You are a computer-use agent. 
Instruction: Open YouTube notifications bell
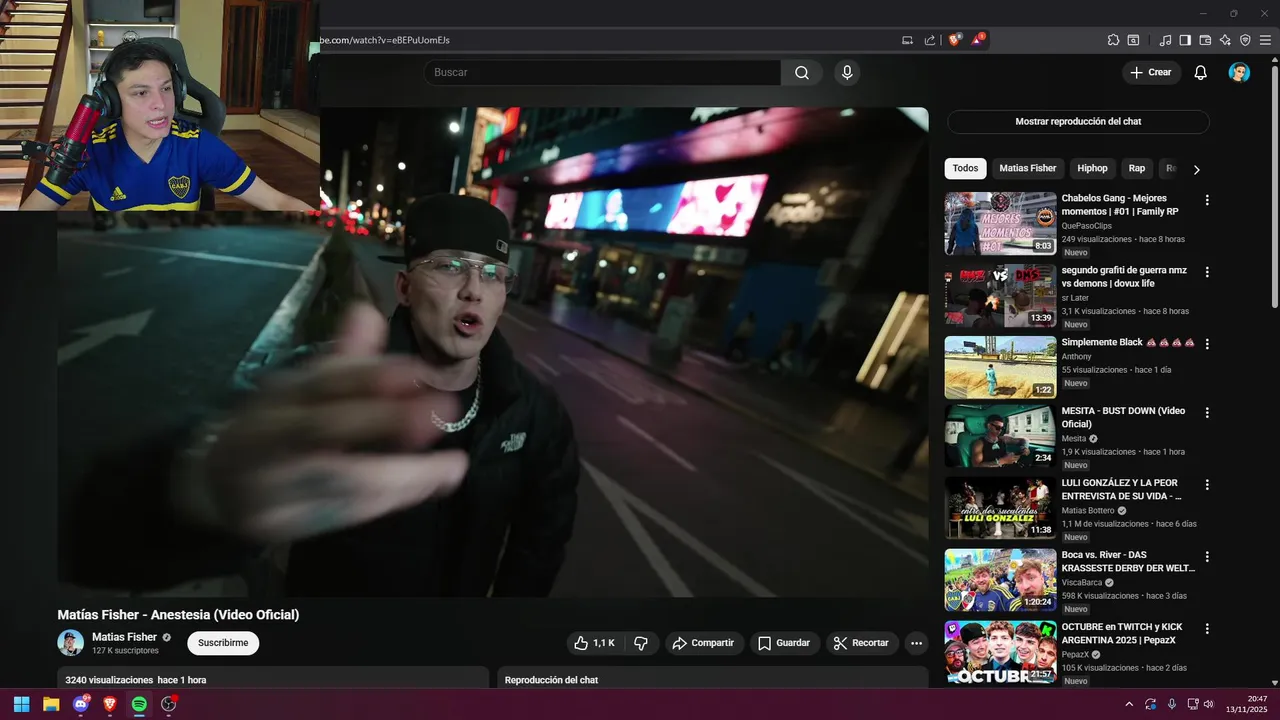pos(1201,72)
